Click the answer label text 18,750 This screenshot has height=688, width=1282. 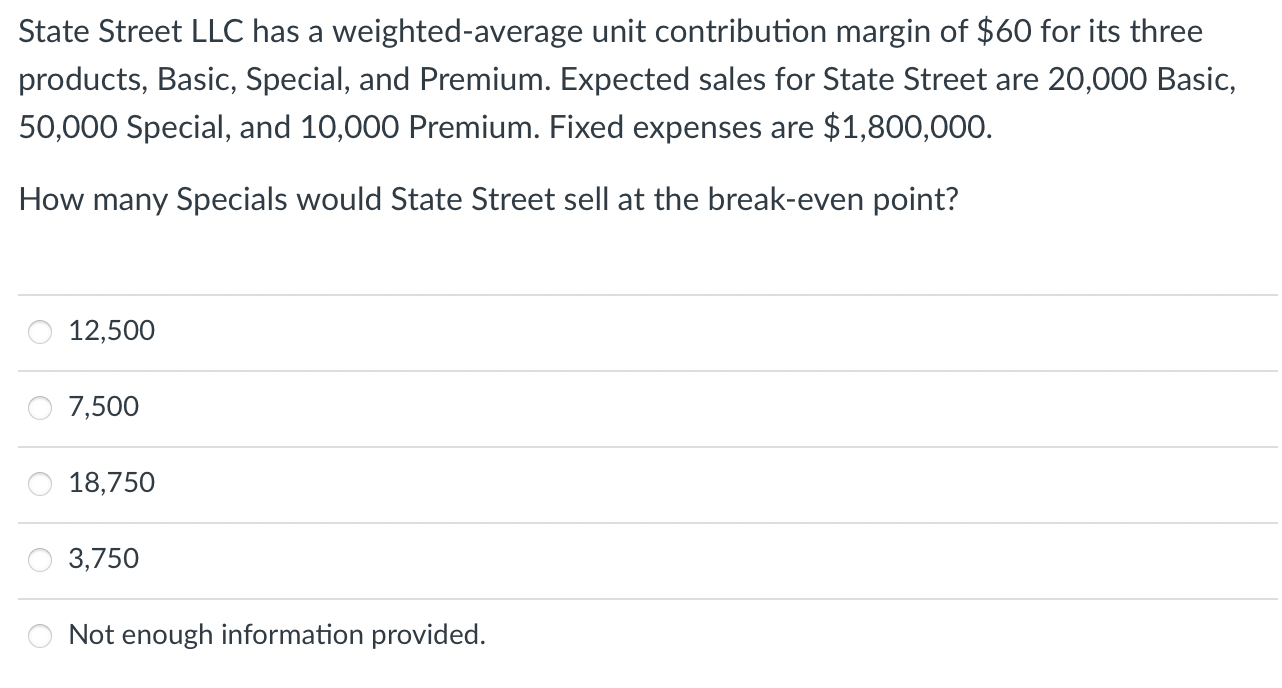pos(110,482)
